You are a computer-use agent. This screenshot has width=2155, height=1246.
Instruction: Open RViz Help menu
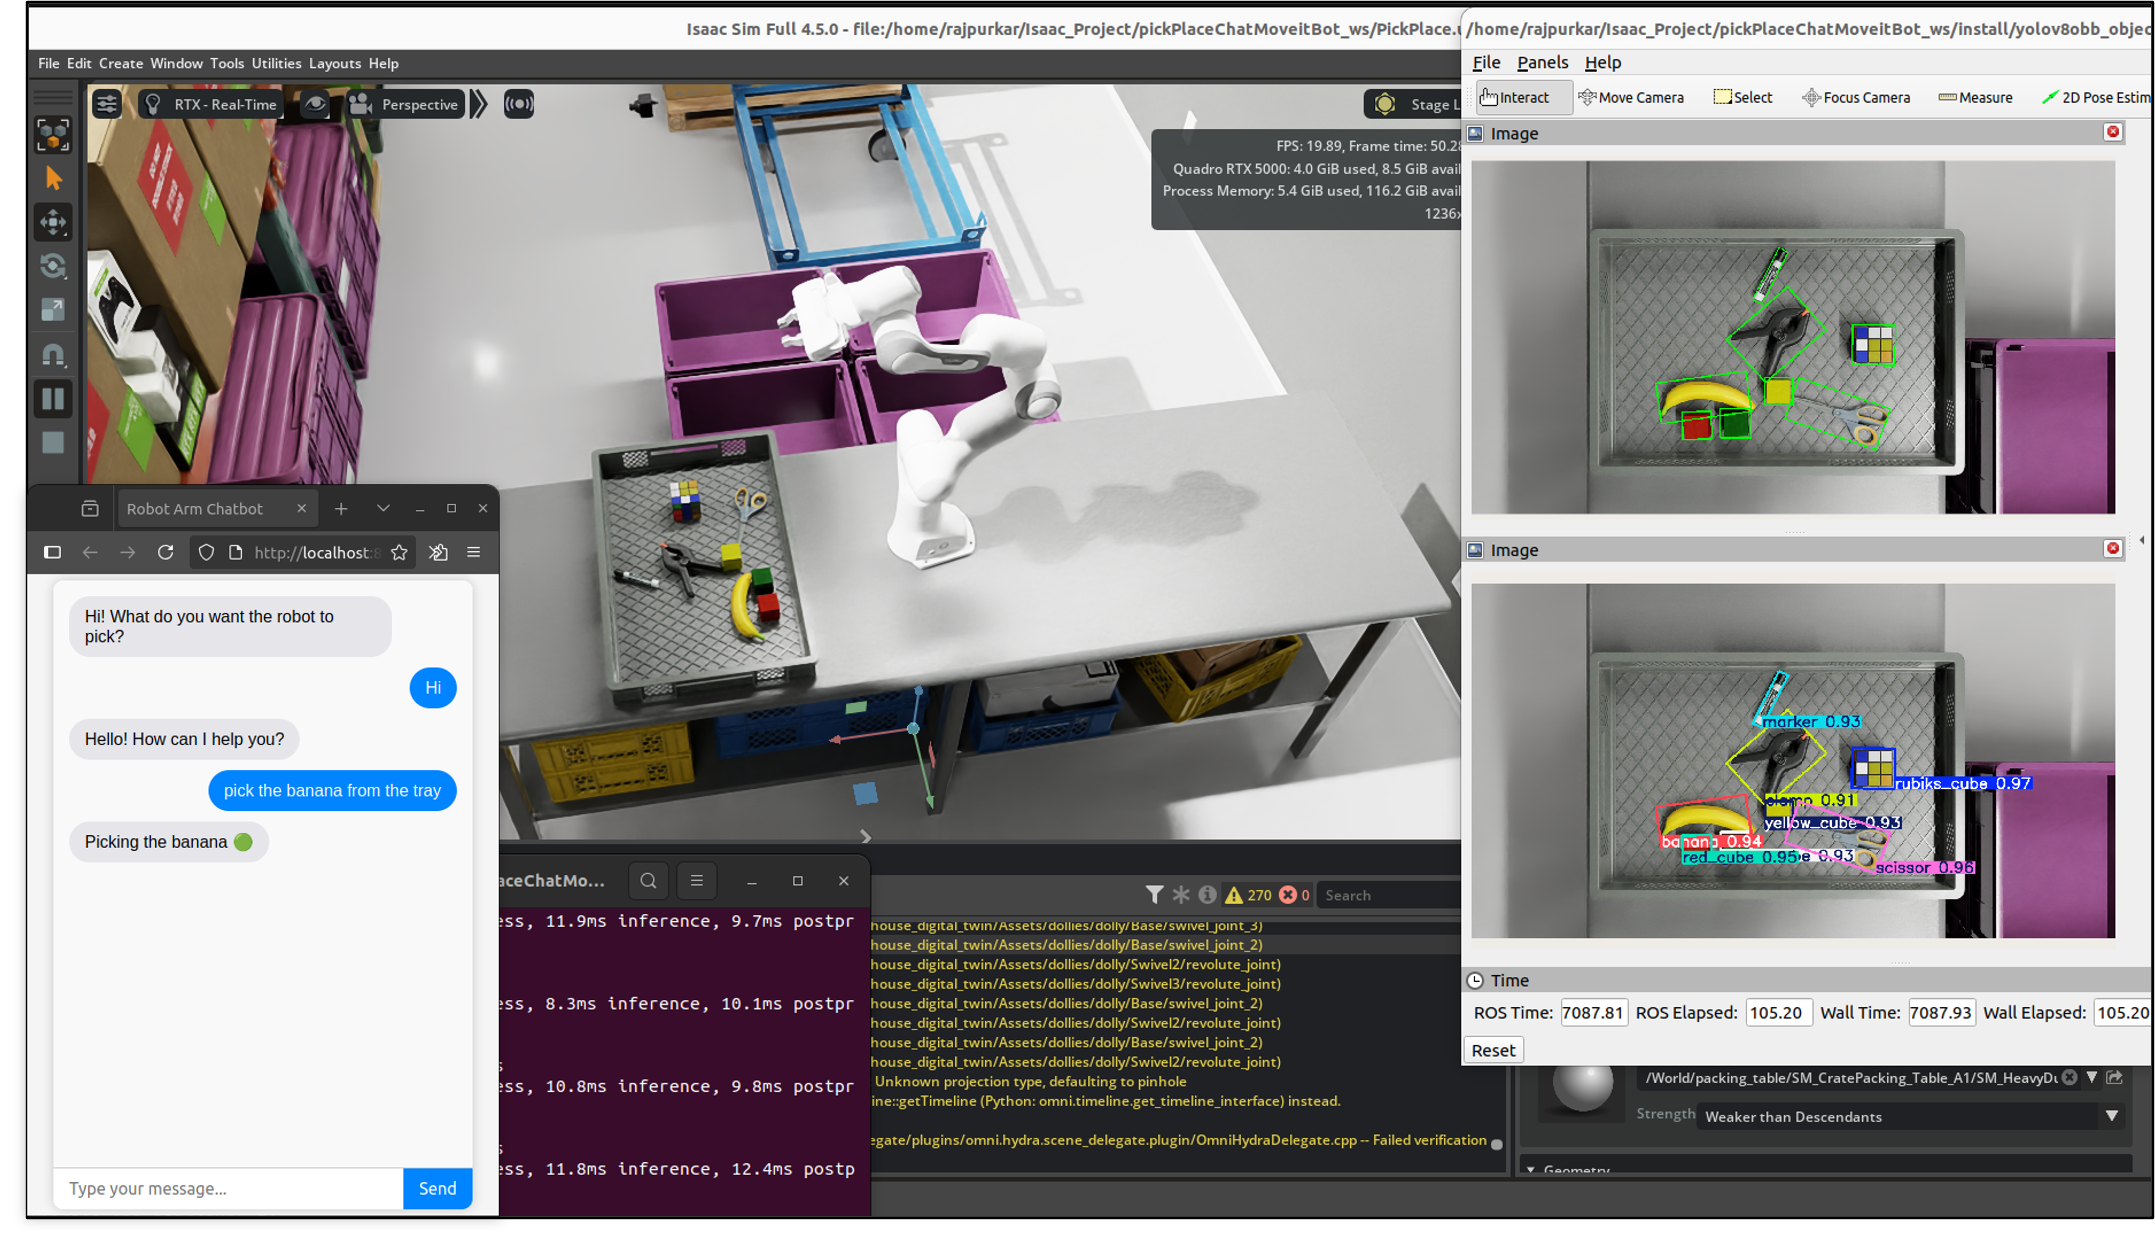point(1602,62)
